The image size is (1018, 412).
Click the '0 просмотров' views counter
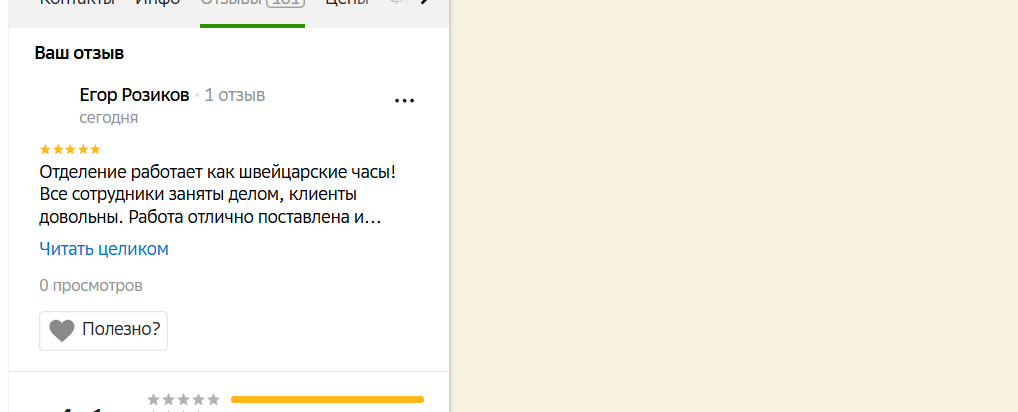pos(91,285)
